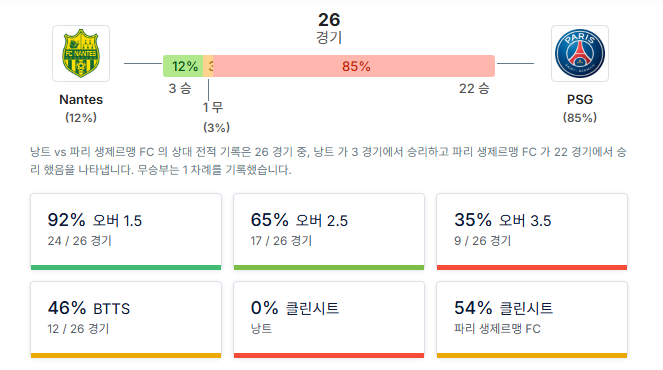
Task: Select the 54% clean sheet PSG card
Action: point(532,320)
